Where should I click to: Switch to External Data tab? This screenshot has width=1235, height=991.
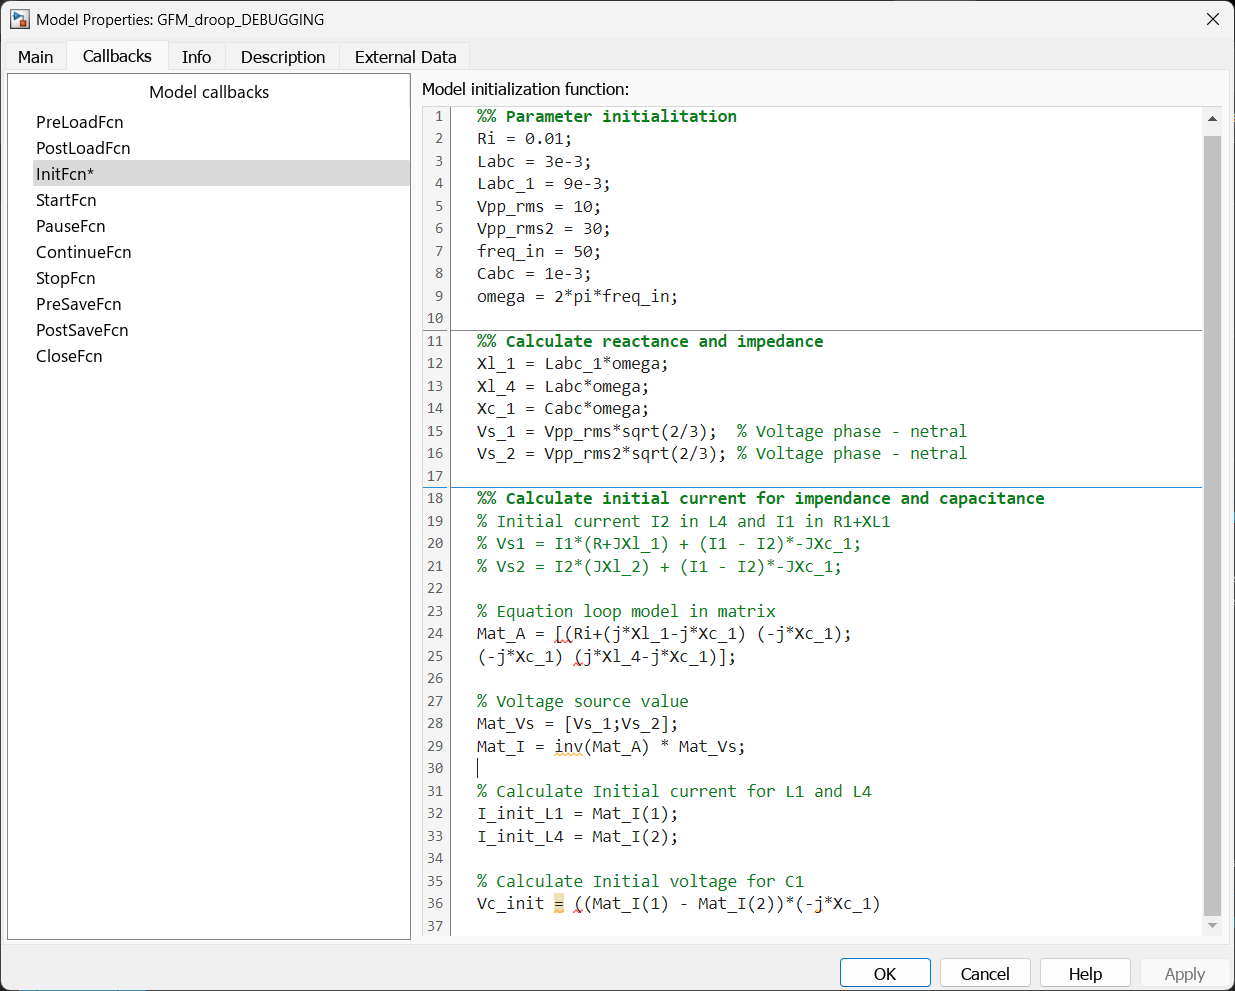[x=405, y=57]
